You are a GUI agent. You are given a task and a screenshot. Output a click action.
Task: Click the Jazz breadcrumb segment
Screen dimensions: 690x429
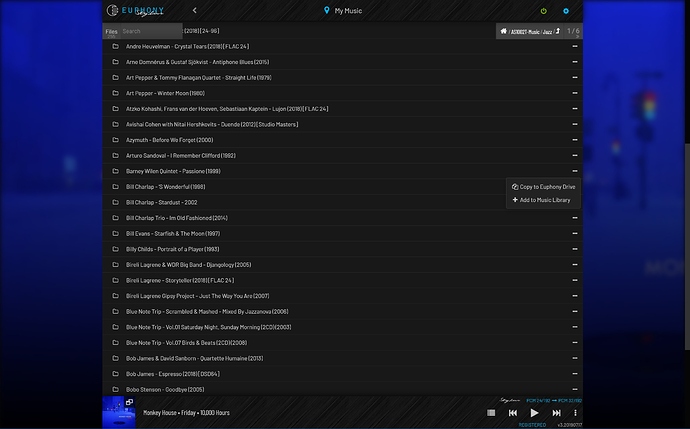tap(547, 32)
